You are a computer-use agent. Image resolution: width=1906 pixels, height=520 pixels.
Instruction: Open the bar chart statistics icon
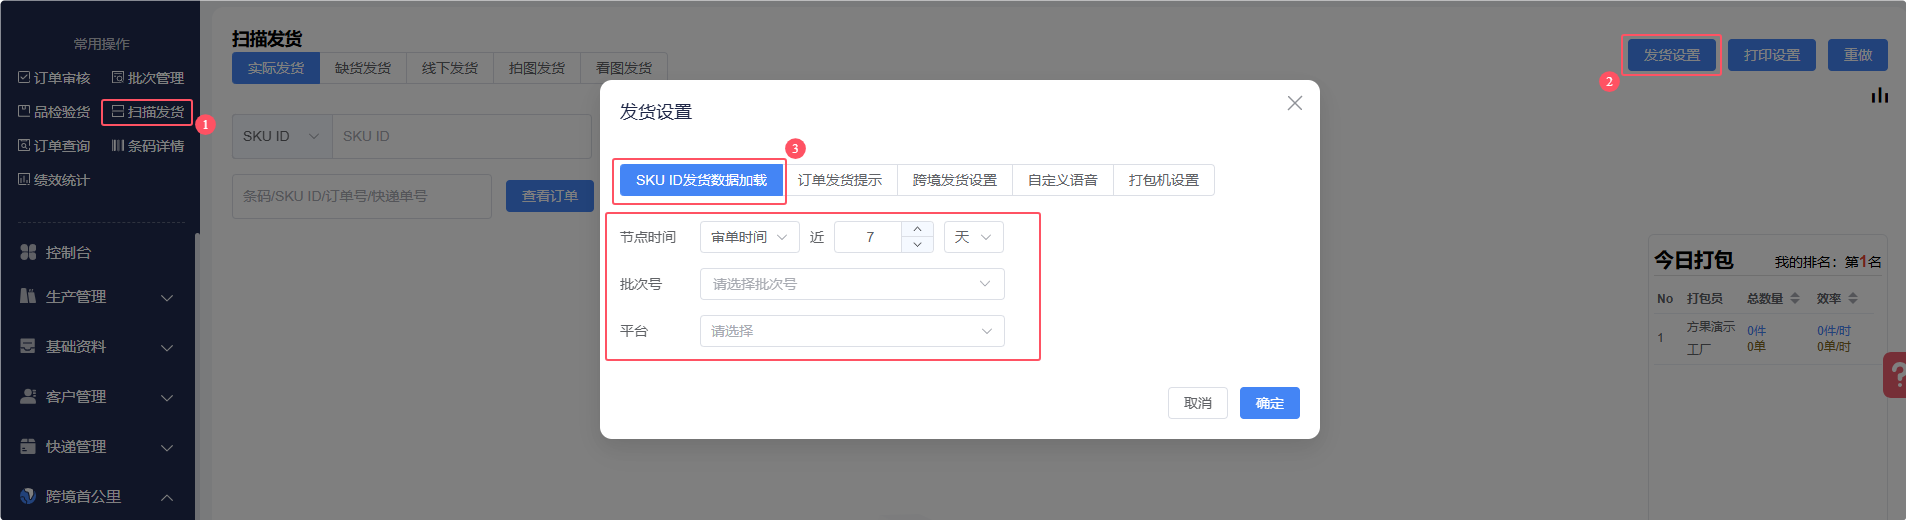click(1880, 96)
